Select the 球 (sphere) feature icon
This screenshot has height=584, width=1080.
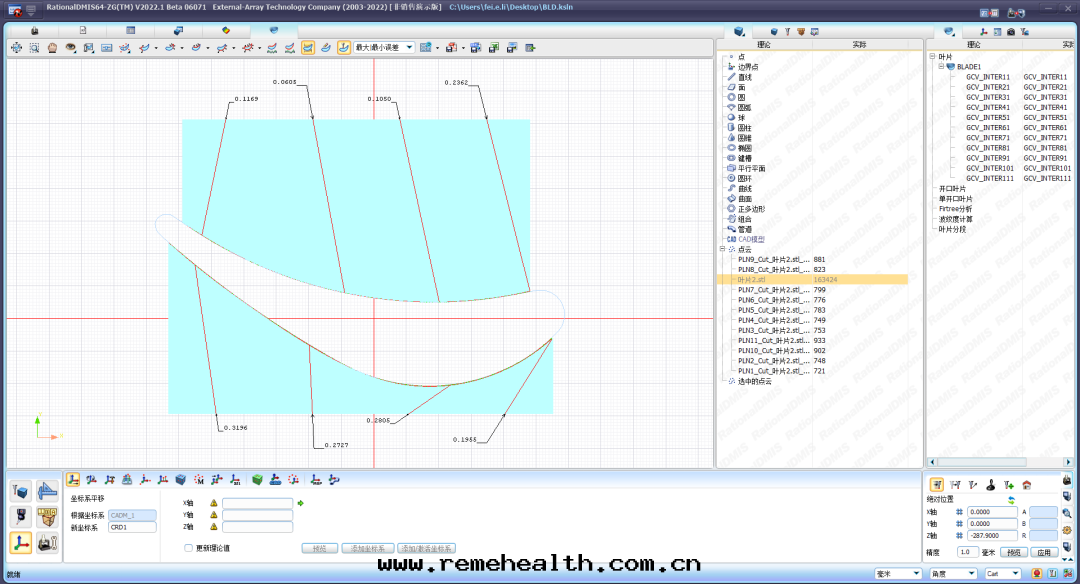731,118
